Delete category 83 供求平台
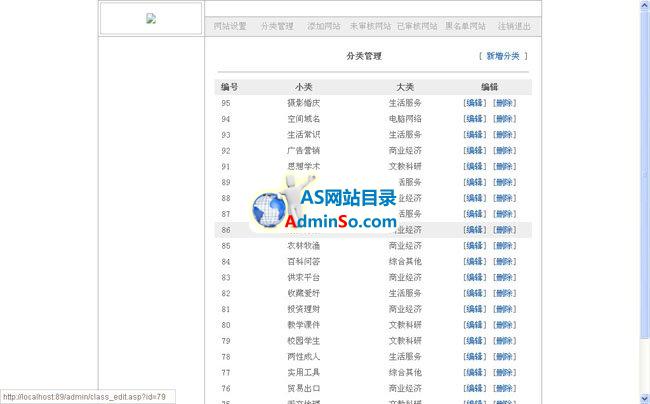 pyautogui.click(x=504, y=277)
